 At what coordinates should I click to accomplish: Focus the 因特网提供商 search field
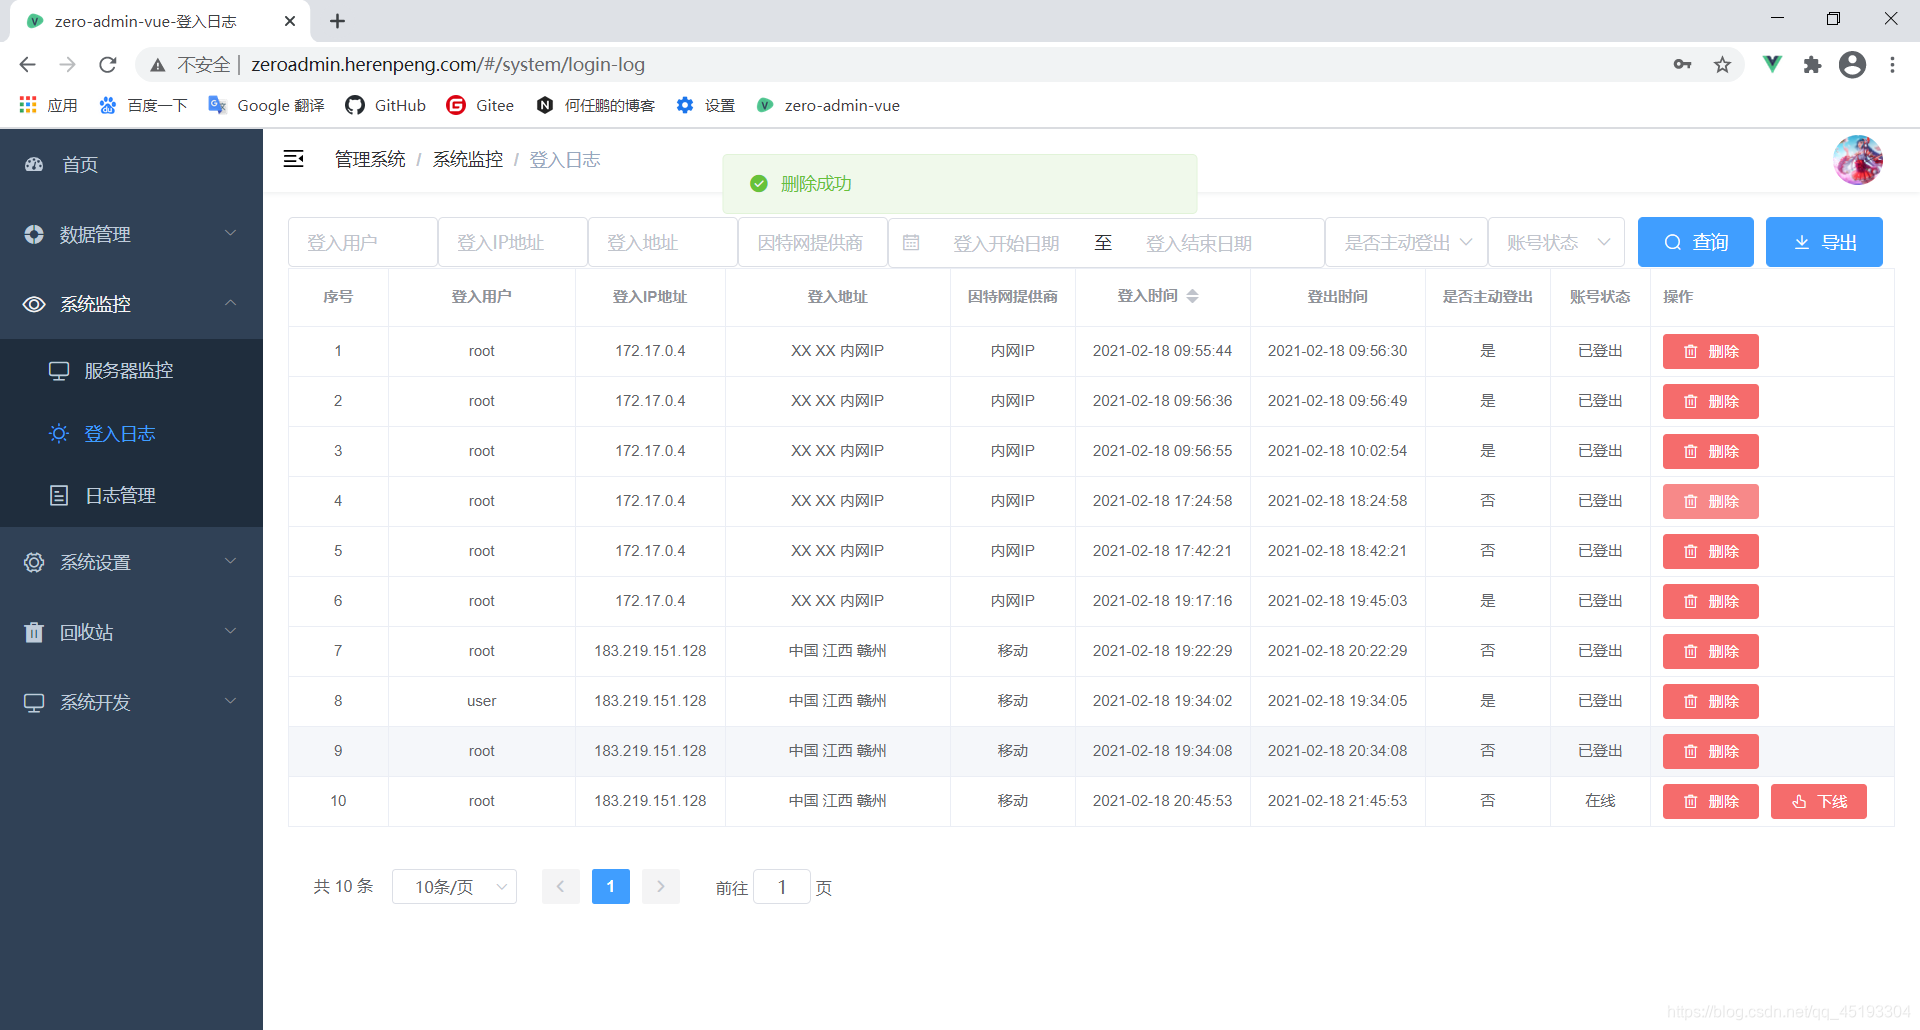pos(813,243)
